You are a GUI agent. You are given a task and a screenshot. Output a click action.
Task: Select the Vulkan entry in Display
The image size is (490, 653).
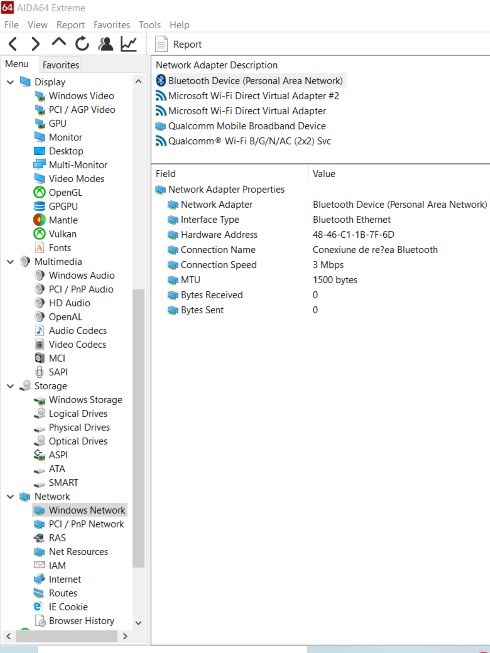pos(62,234)
